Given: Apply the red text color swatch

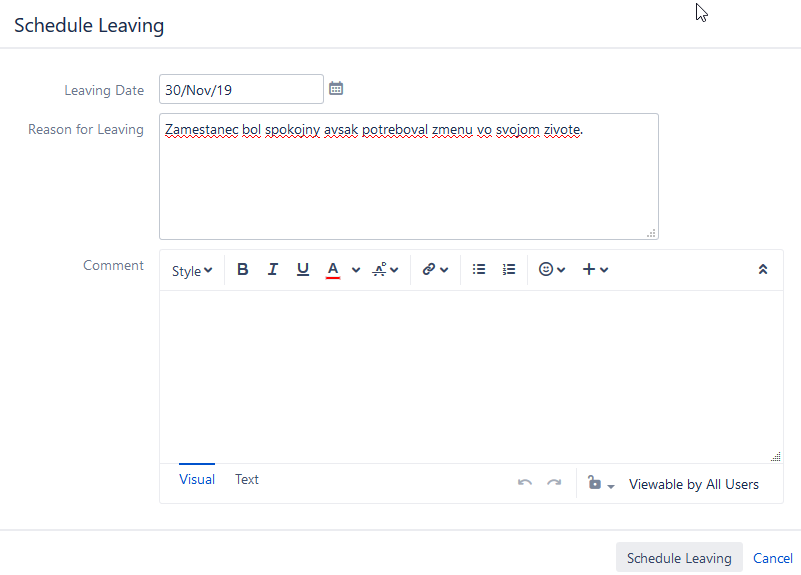Looking at the screenshot, I should pos(333,270).
